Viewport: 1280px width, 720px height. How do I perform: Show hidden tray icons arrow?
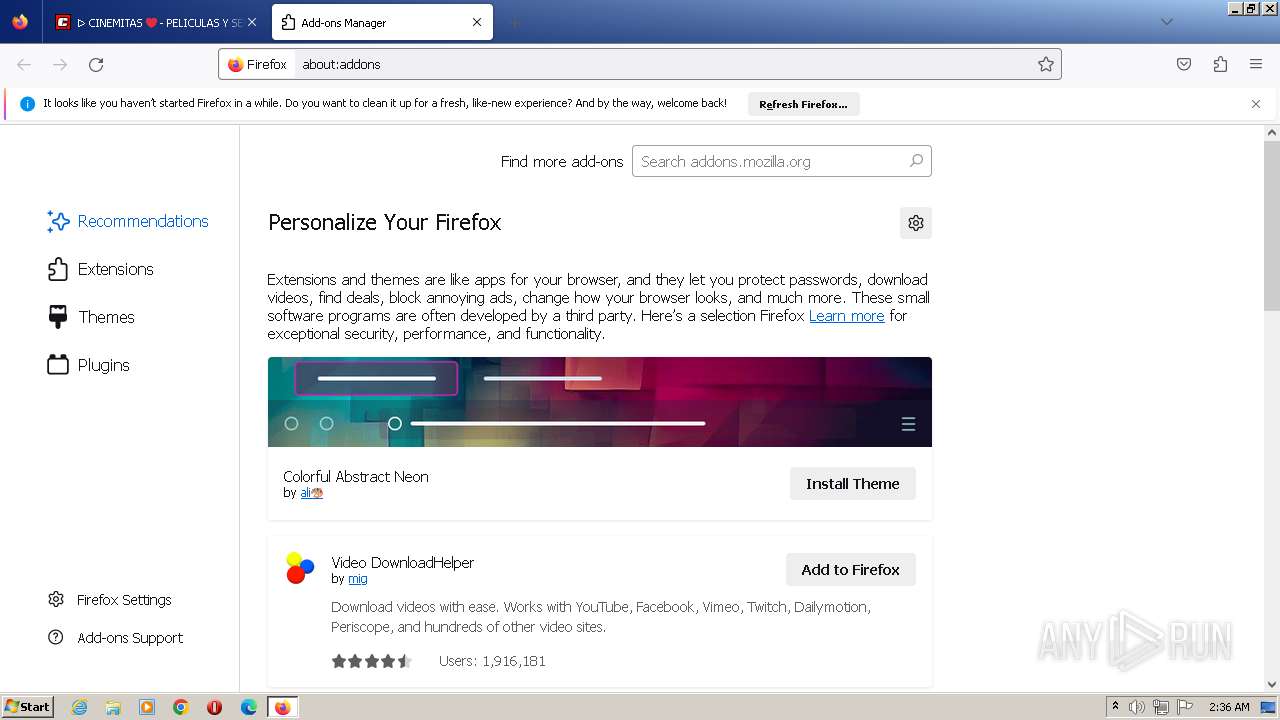click(x=1115, y=707)
